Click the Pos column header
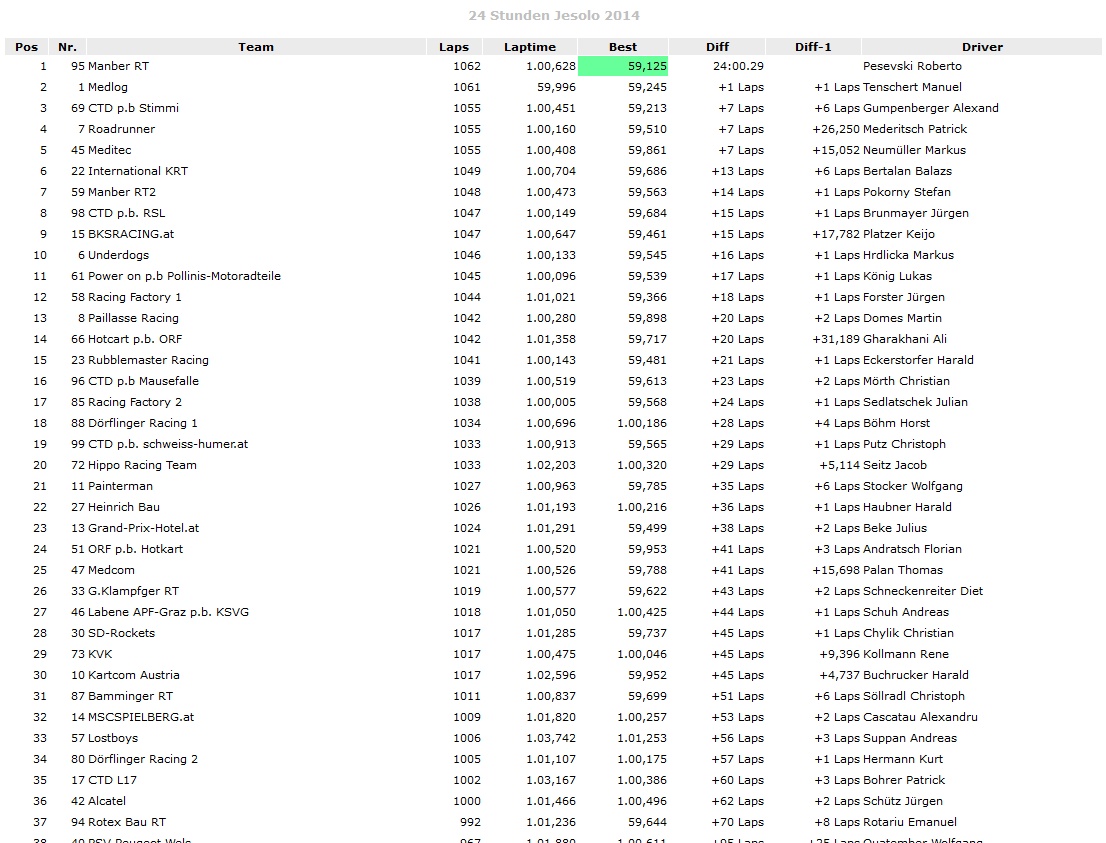 pos(27,47)
